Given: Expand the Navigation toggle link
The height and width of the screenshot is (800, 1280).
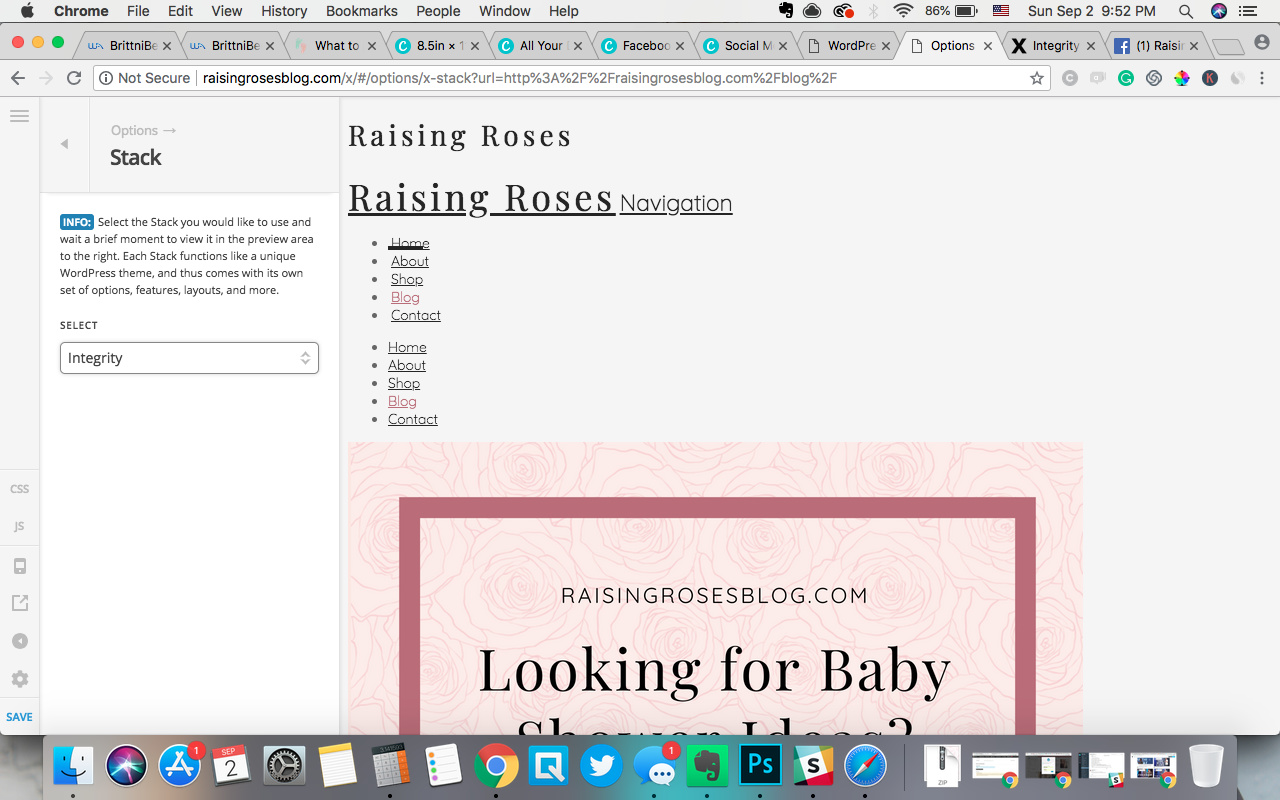Looking at the screenshot, I should [x=676, y=203].
